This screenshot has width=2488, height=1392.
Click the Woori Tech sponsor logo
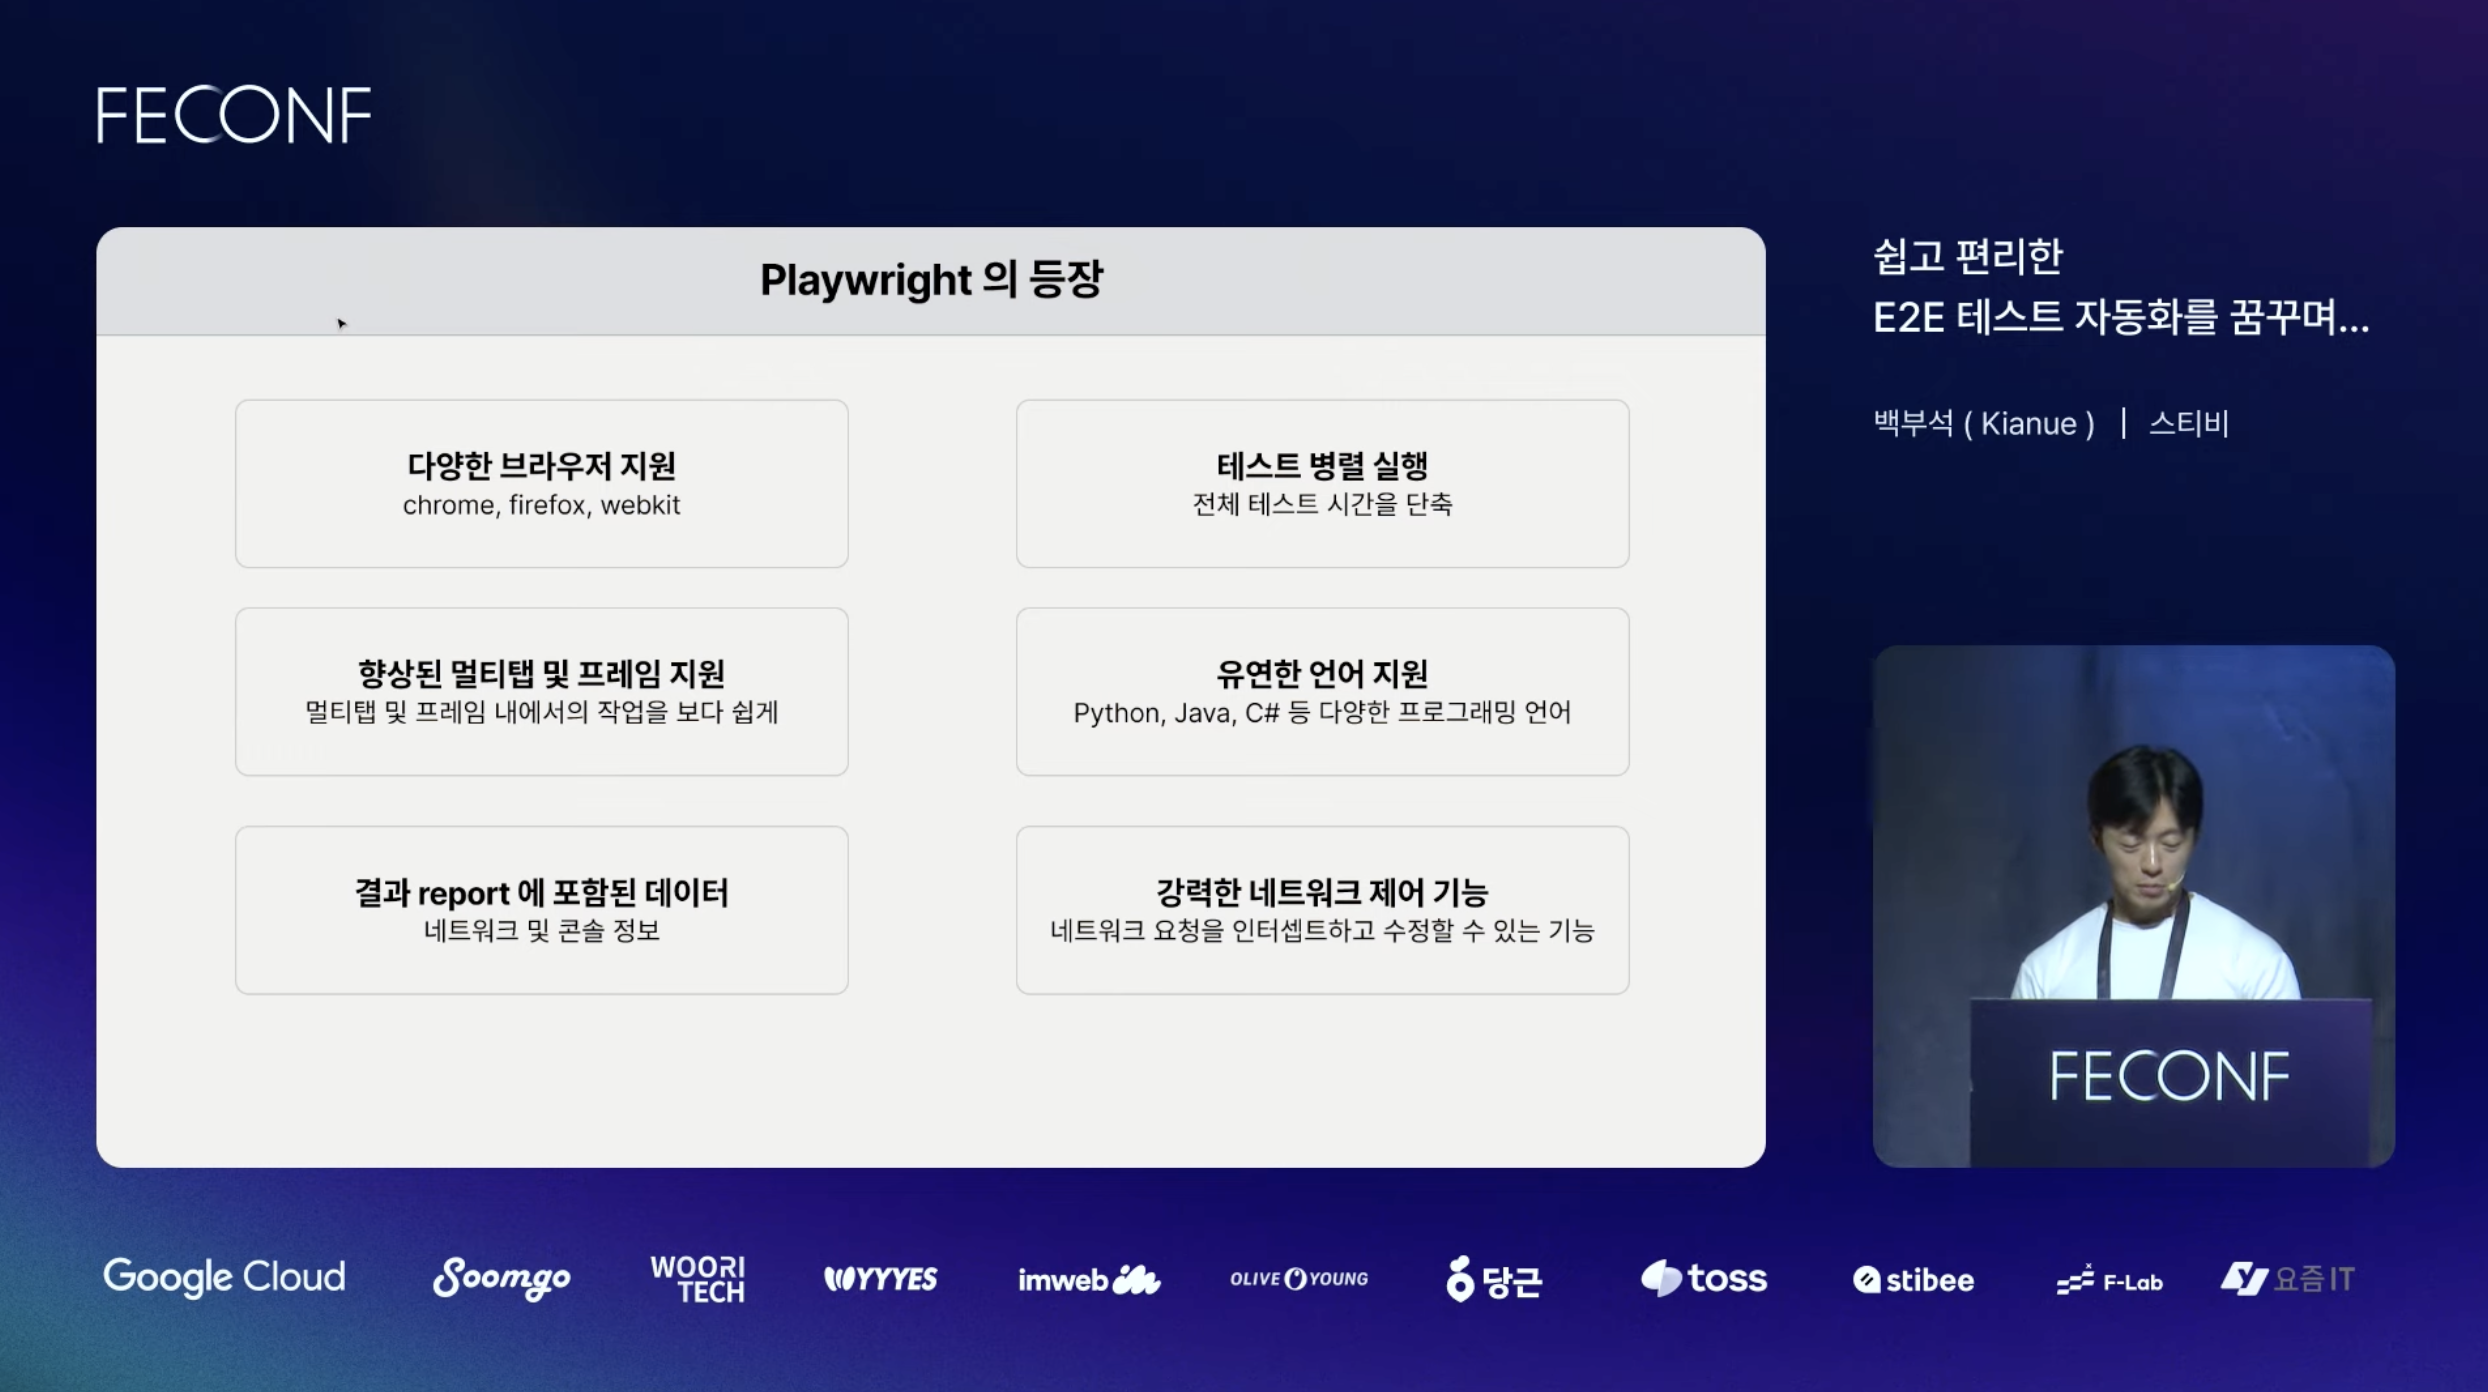(698, 1279)
